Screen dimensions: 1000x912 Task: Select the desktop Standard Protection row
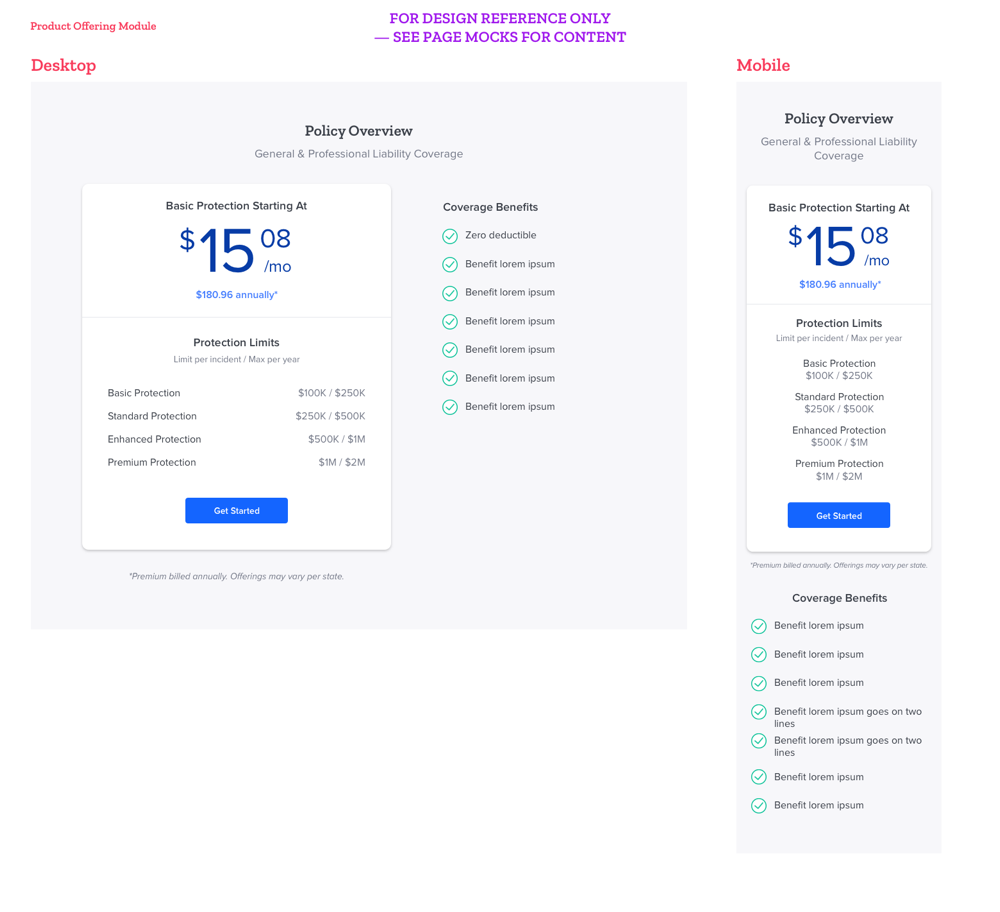click(236, 416)
